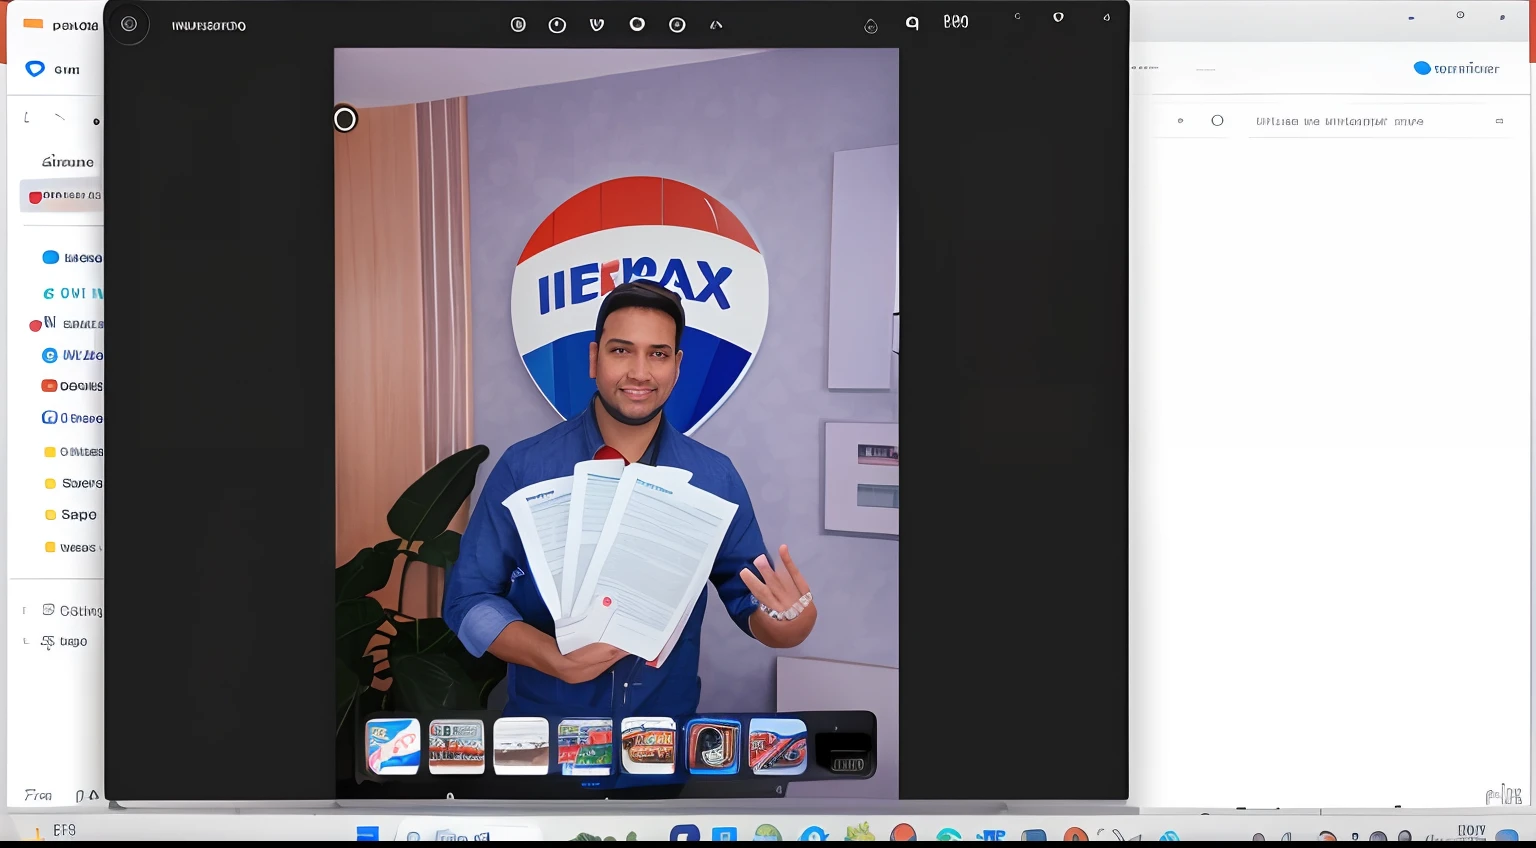Viewport: 1536px width, 848px height.
Task: Open the dark blue rounded app icon on the taskbar
Action: [x=685, y=835]
